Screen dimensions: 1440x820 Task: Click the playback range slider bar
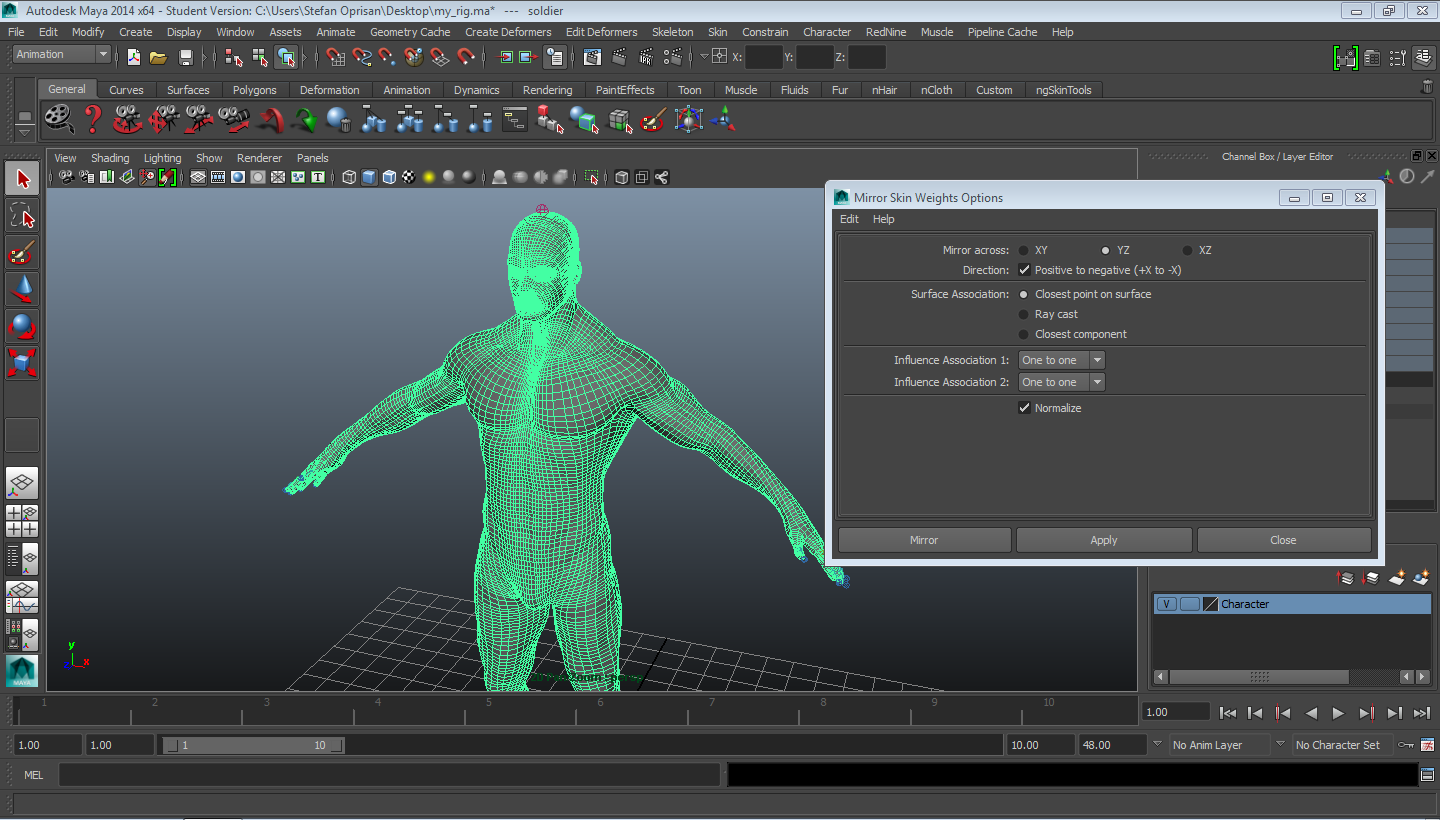tap(253, 745)
